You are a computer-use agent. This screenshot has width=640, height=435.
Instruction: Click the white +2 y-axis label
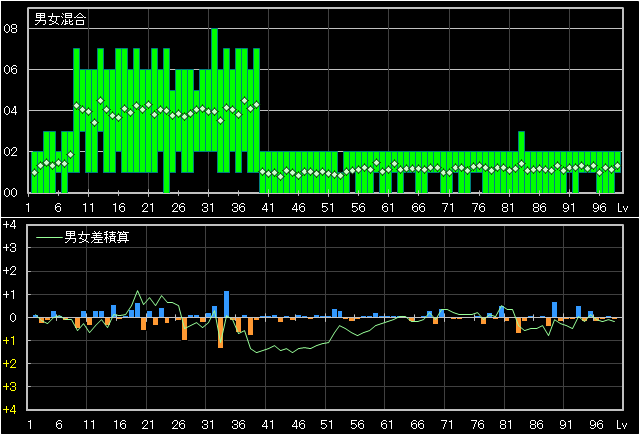pyautogui.click(x=9, y=271)
